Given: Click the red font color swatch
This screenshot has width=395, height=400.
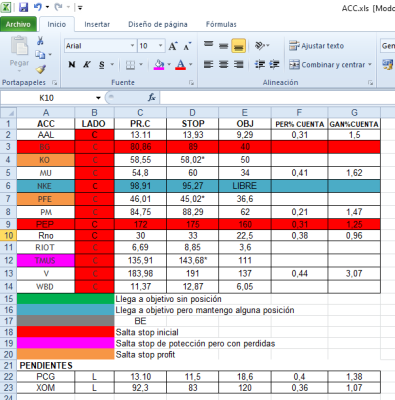Looking at the screenshot, I should pyautogui.click(x=180, y=64).
